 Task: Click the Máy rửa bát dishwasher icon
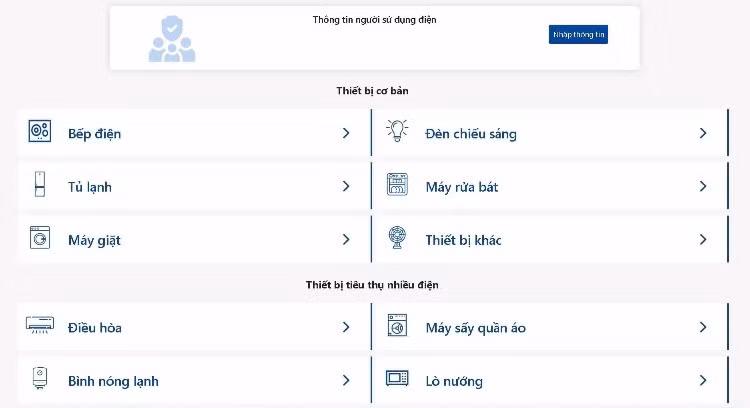coord(397,184)
